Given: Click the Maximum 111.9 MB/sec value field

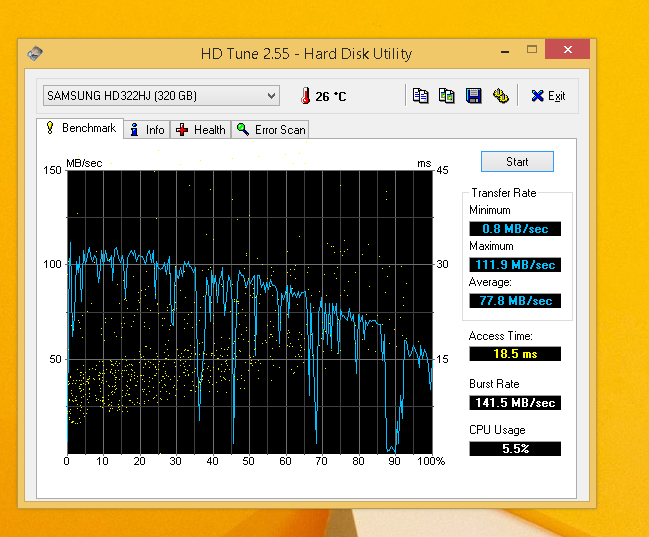Looking at the screenshot, I should pyautogui.click(x=515, y=265).
